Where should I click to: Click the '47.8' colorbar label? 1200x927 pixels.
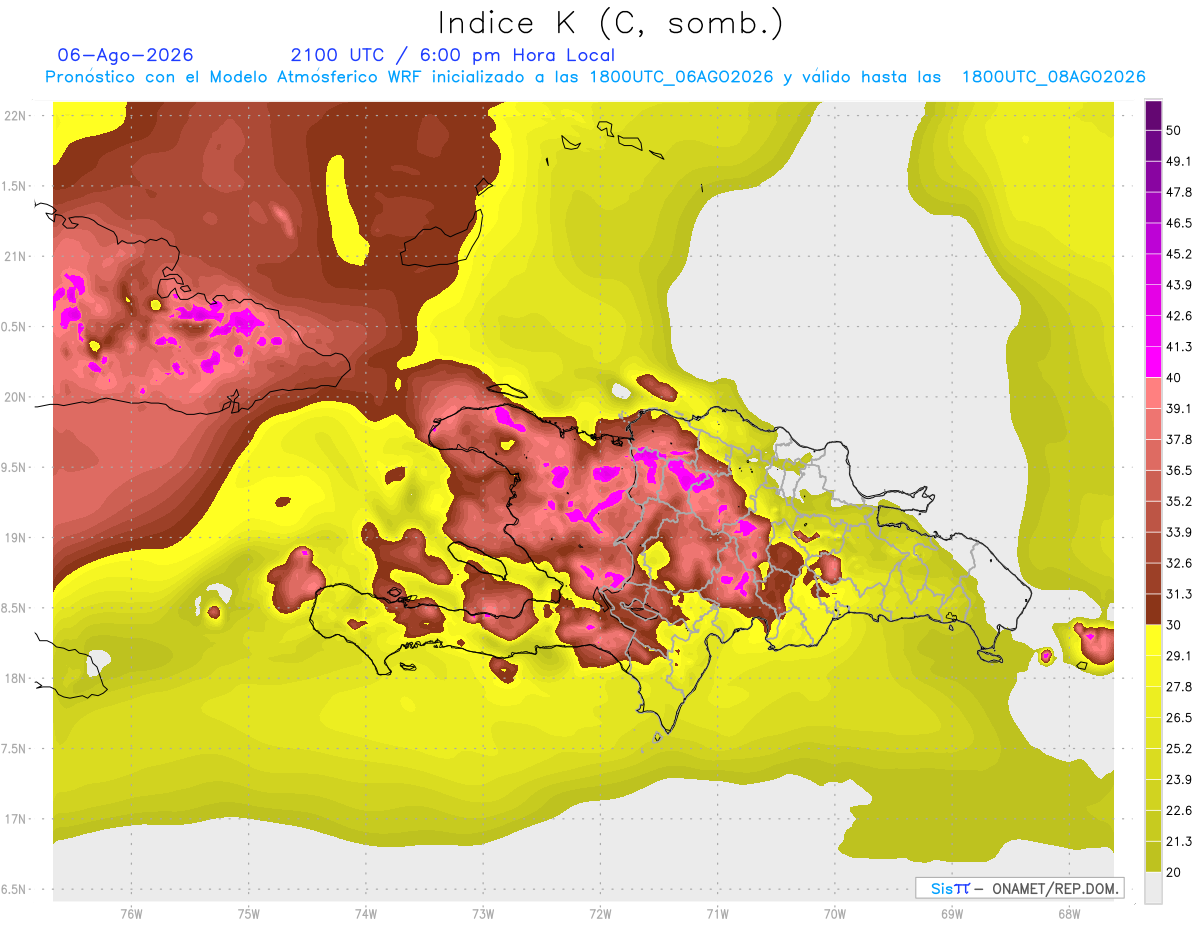click(x=1179, y=192)
